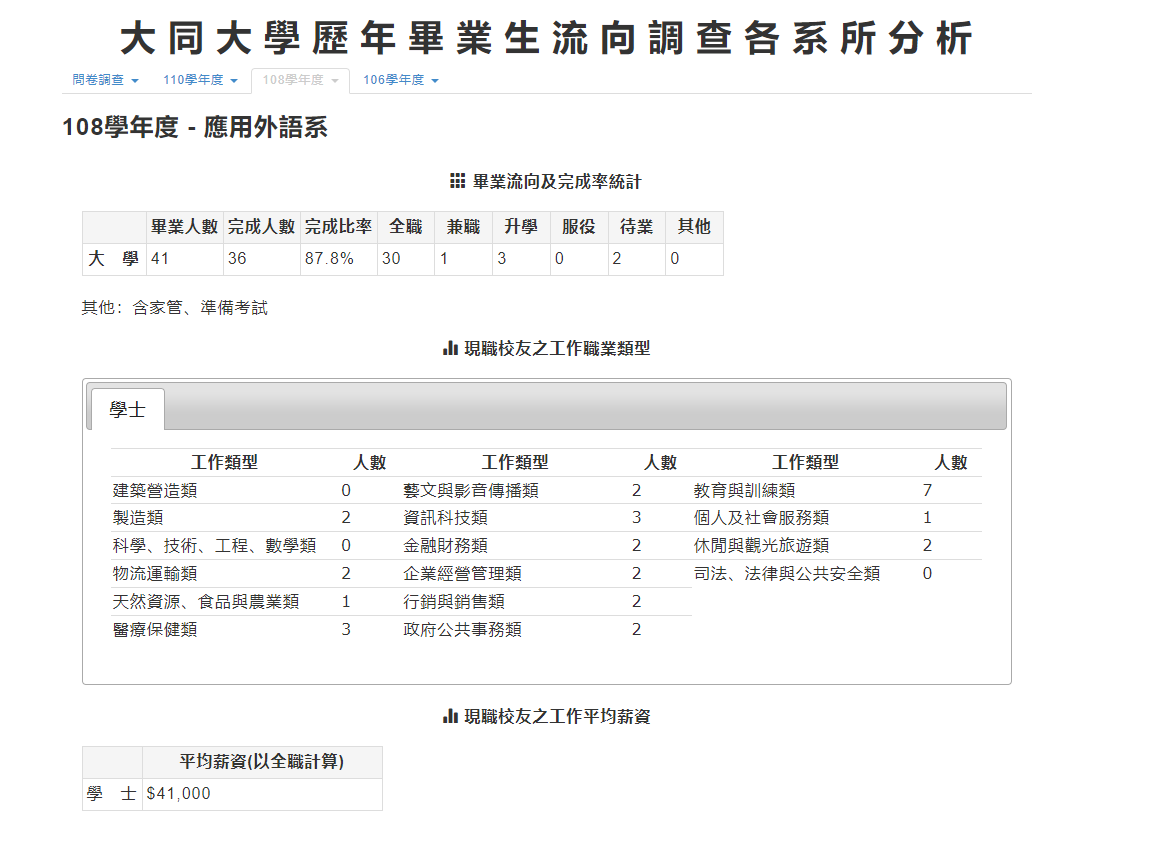
Task: Expand the 106學年度 dropdown tab
Action: tap(400, 80)
